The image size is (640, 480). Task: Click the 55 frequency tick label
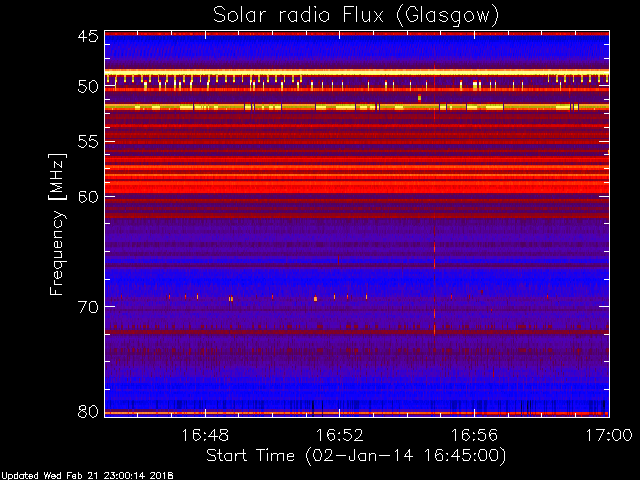coord(88,142)
